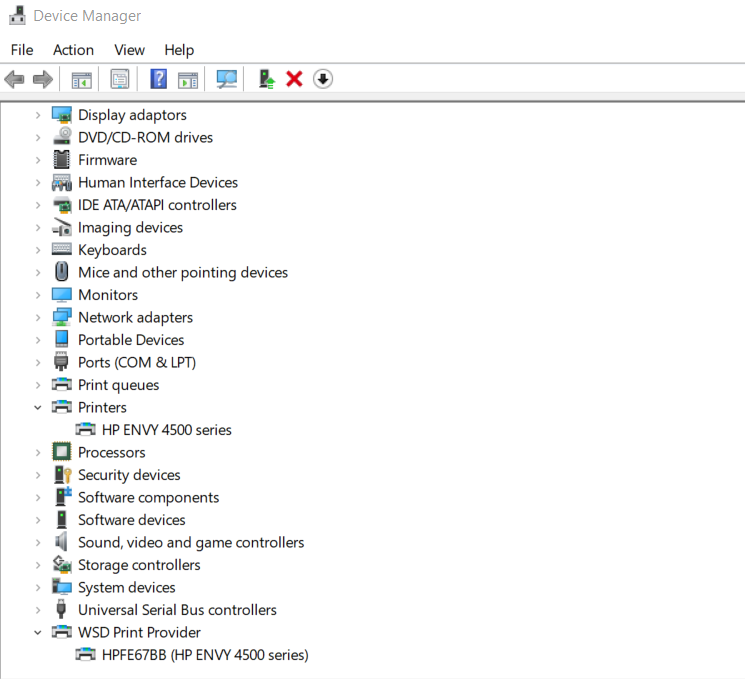This screenshot has width=745, height=679.
Task: Collapse the WSD Print Provider node
Action: pos(38,632)
